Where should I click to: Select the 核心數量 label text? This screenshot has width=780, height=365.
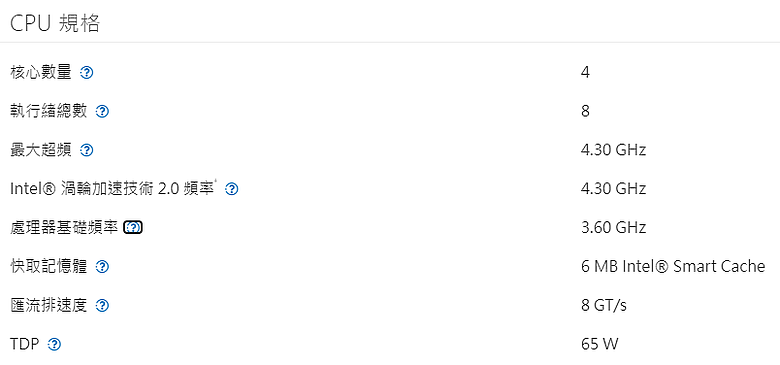(x=41, y=73)
